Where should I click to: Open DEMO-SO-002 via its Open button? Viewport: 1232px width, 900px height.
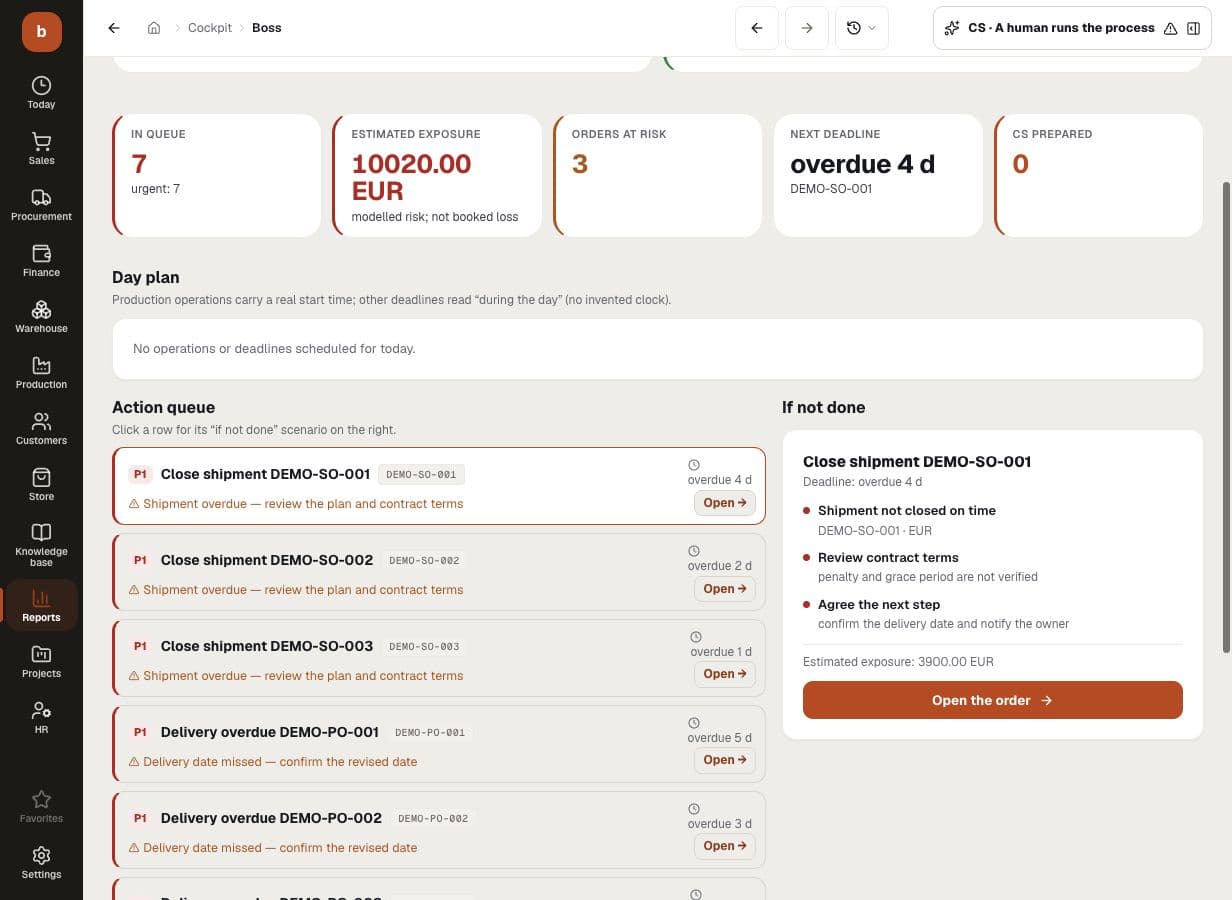[725, 589]
